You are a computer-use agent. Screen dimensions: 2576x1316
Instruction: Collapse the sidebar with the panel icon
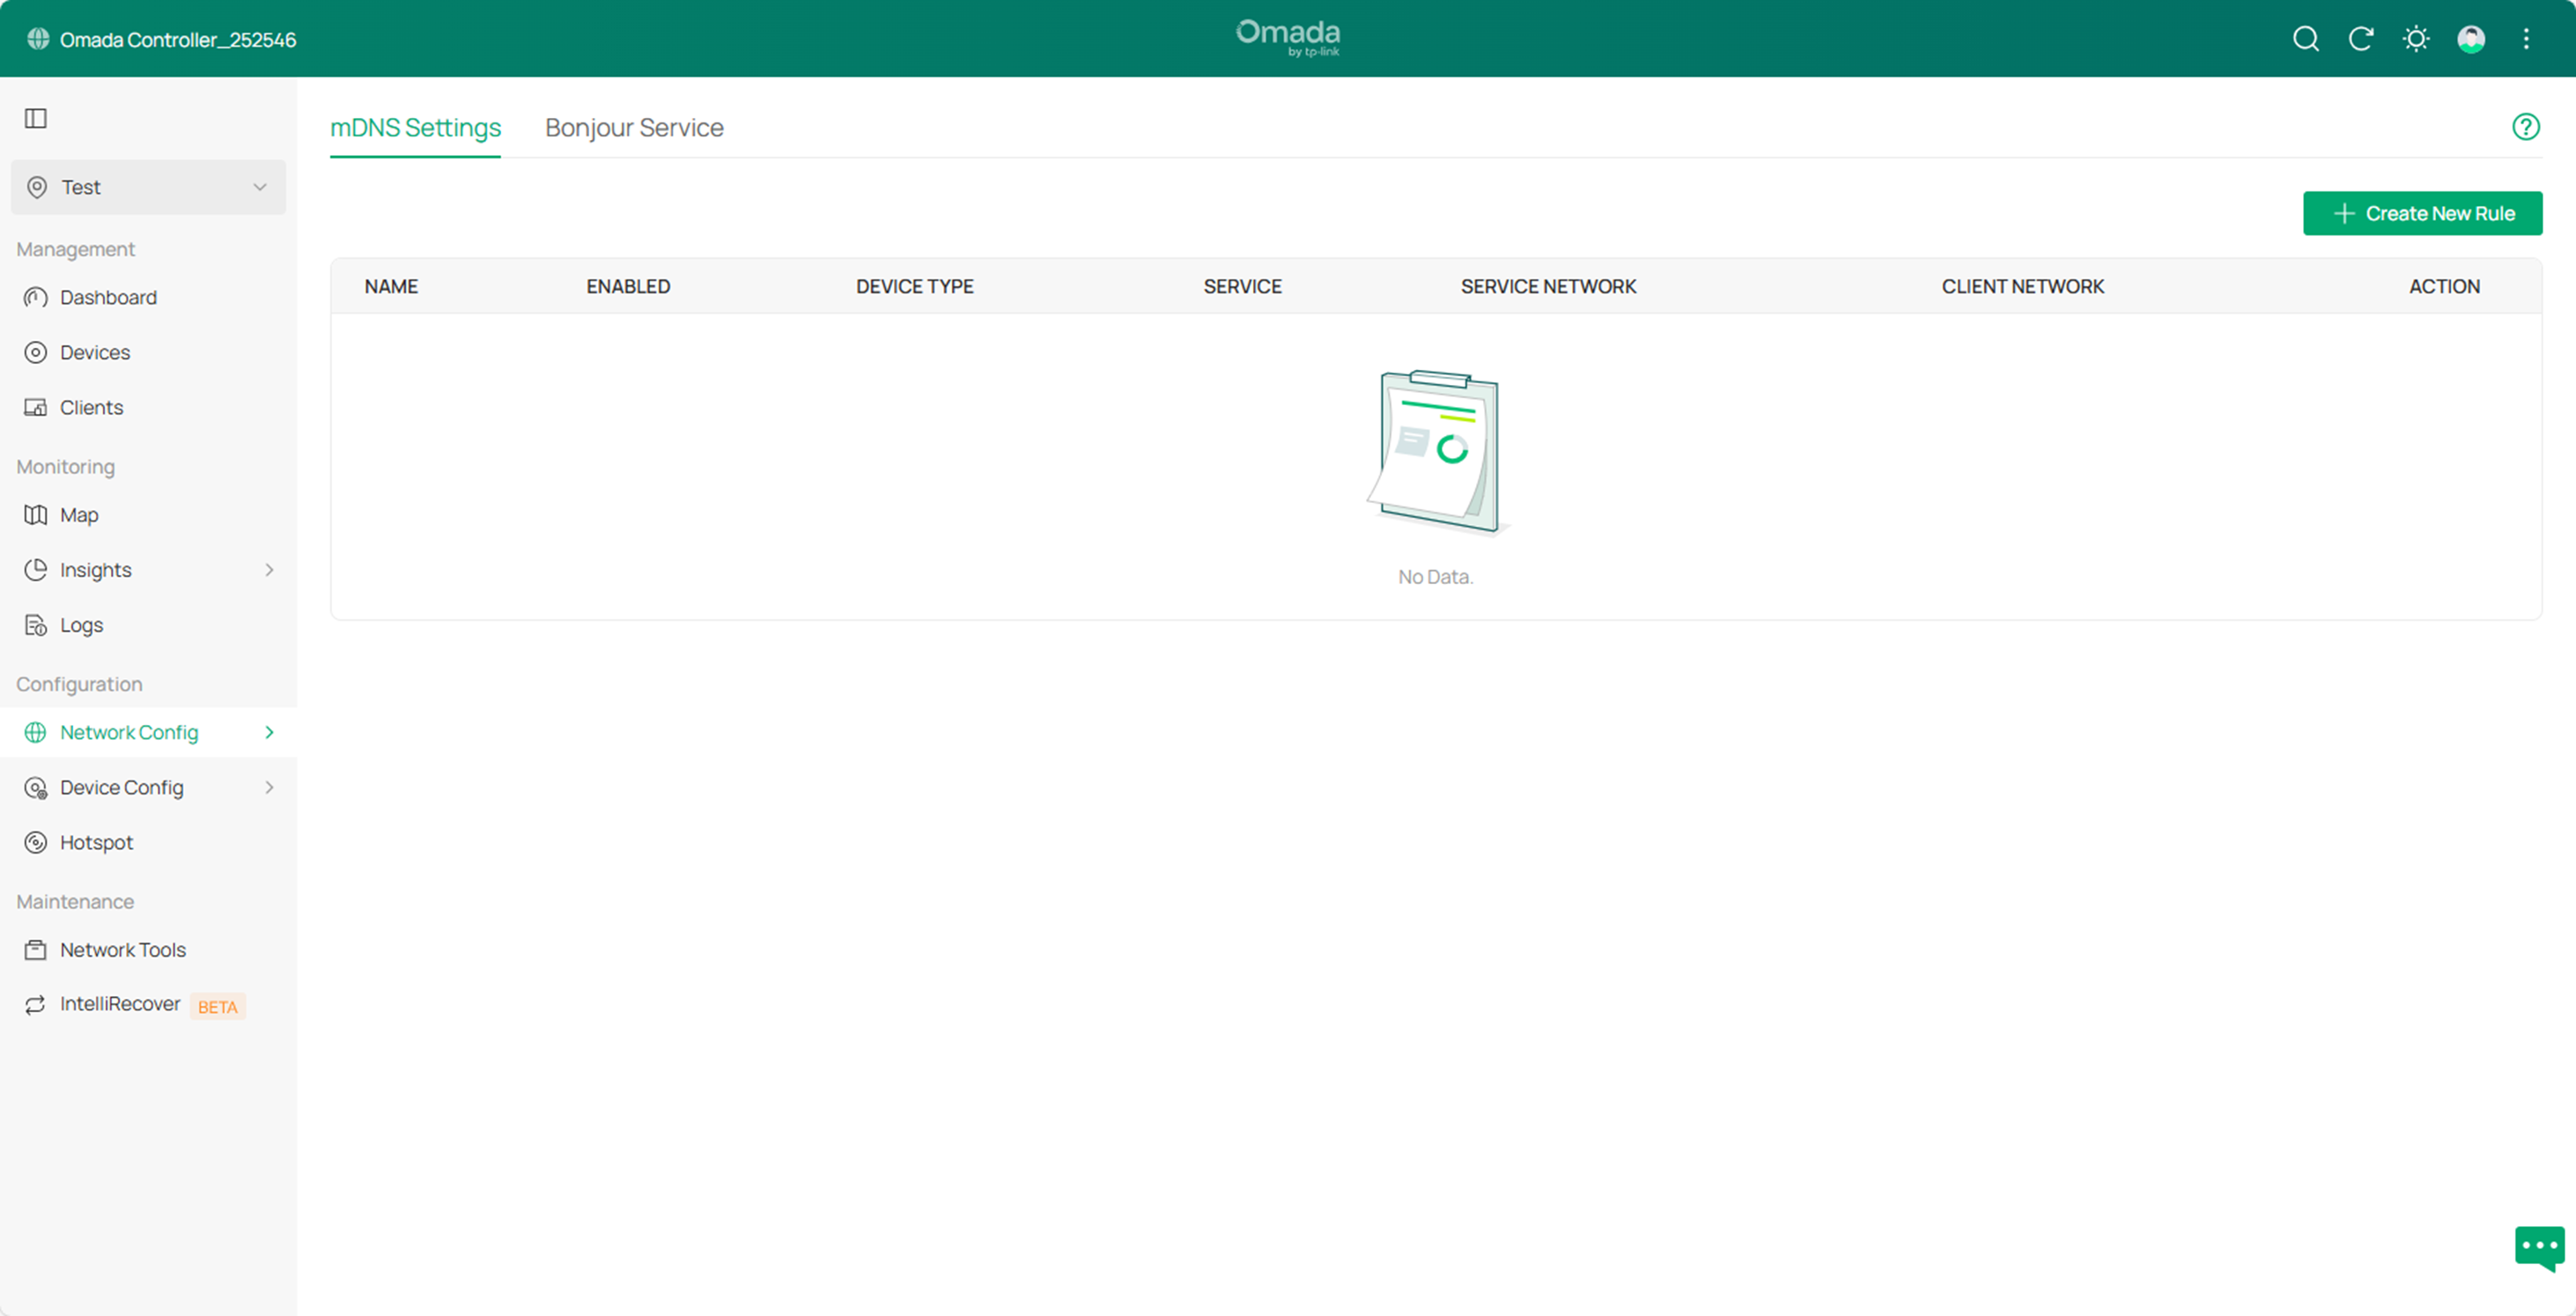point(36,118)
